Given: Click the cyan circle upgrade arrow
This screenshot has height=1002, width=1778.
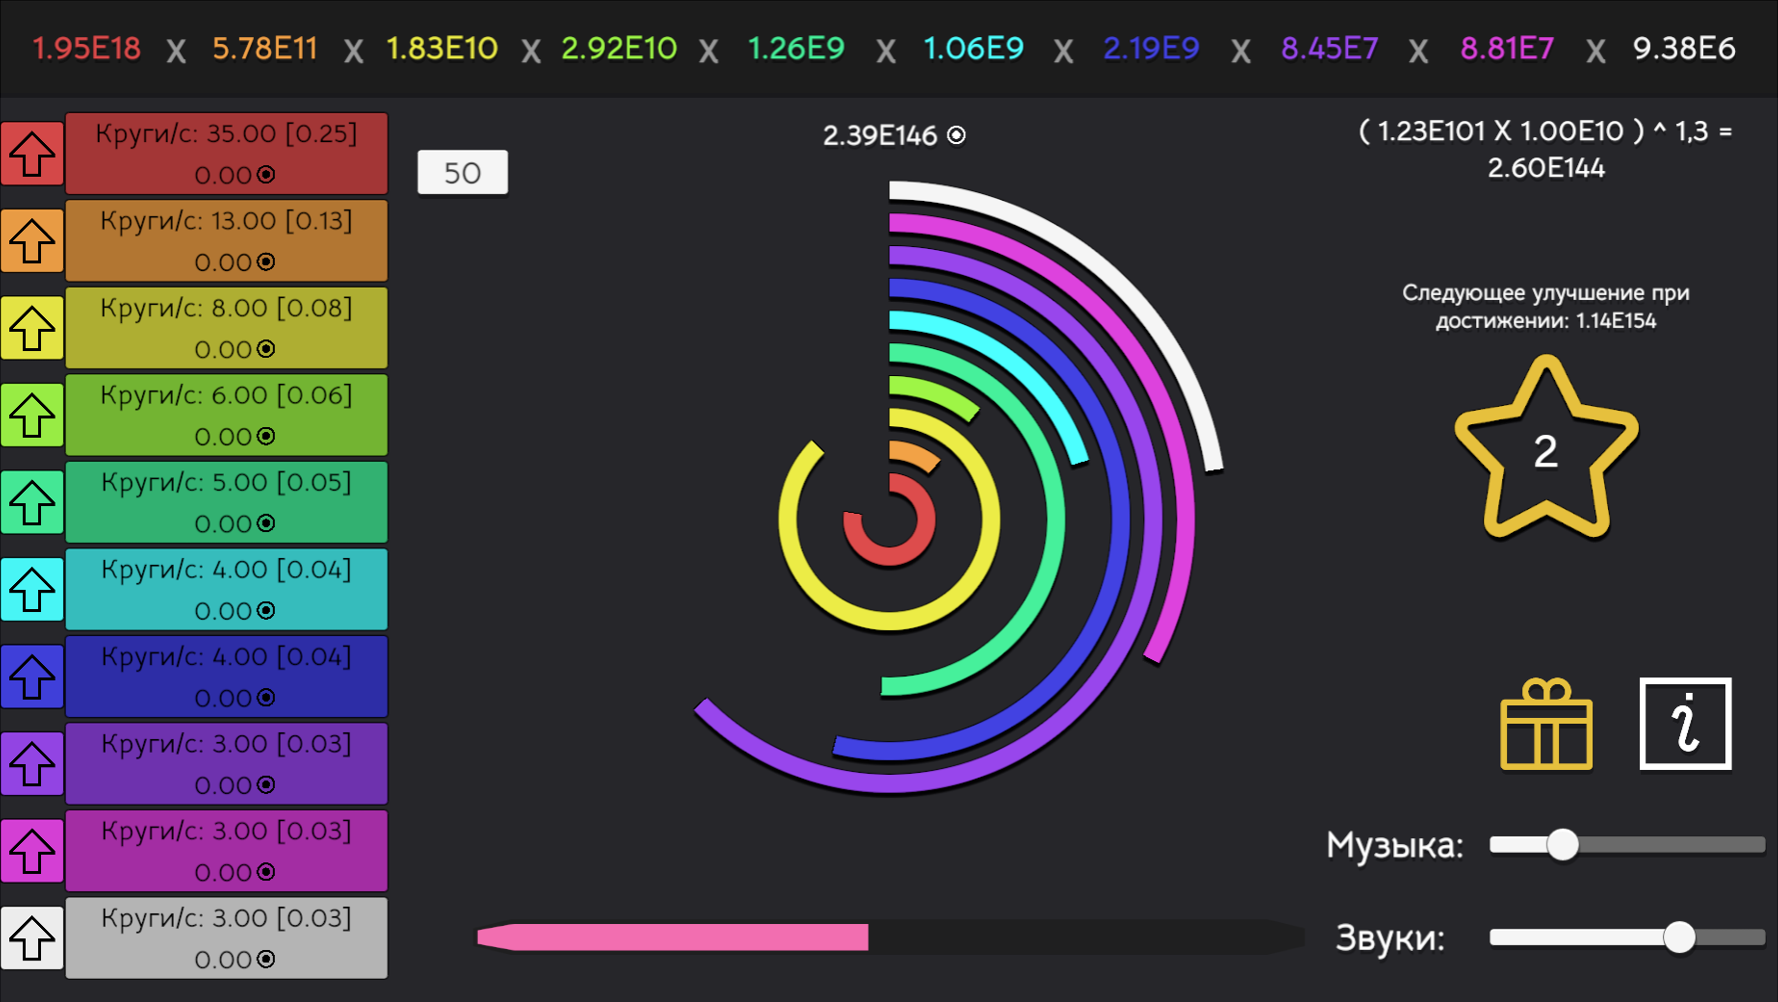Looking at the screenshot, I should (32, 589).
